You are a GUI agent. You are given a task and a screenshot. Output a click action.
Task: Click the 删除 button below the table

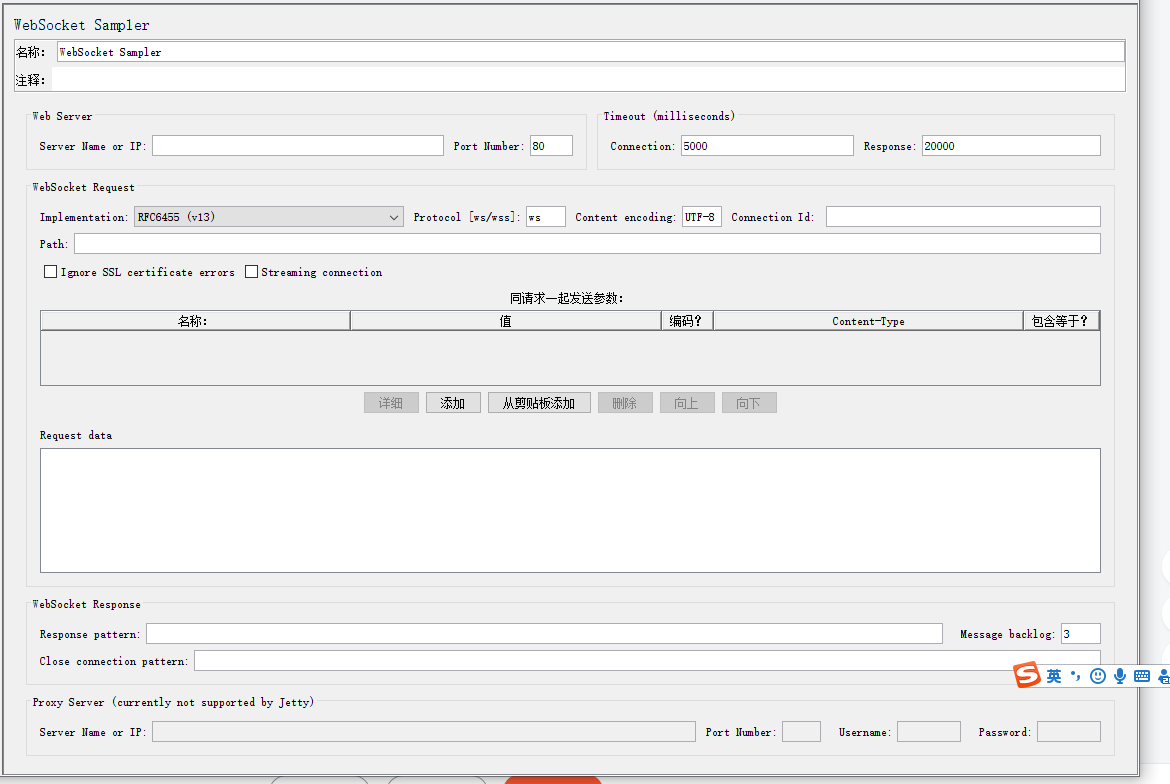coord(625,402)
